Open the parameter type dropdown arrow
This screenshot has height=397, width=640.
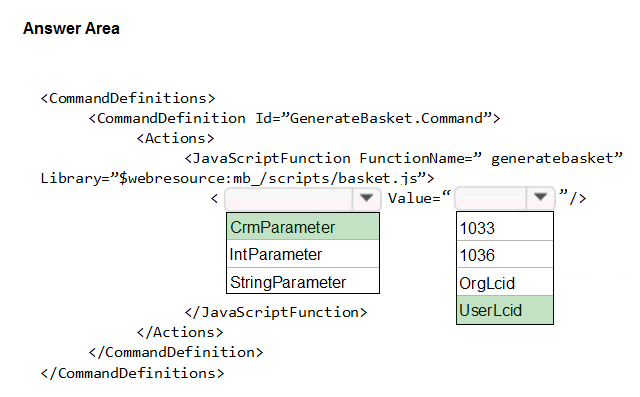coord(366,198)
